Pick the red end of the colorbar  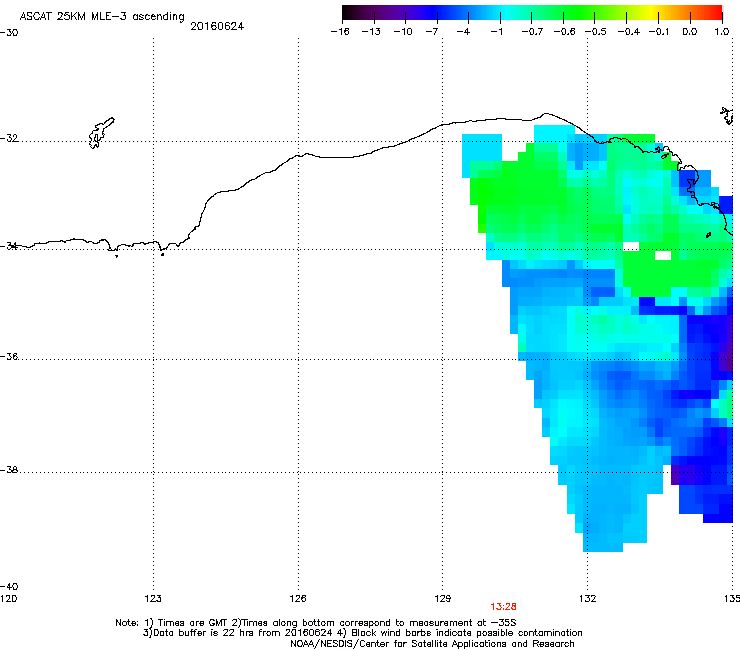coord(713,13)
